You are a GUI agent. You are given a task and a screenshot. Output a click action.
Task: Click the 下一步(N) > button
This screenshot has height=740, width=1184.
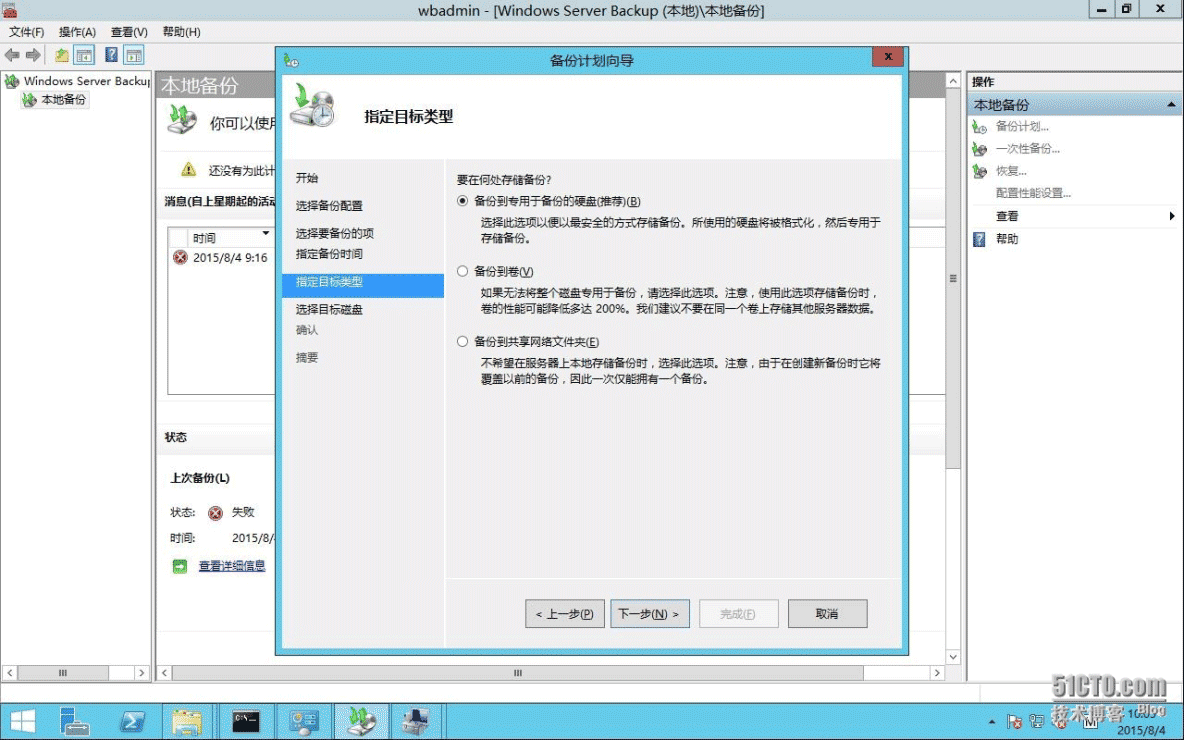click(649, 614)
